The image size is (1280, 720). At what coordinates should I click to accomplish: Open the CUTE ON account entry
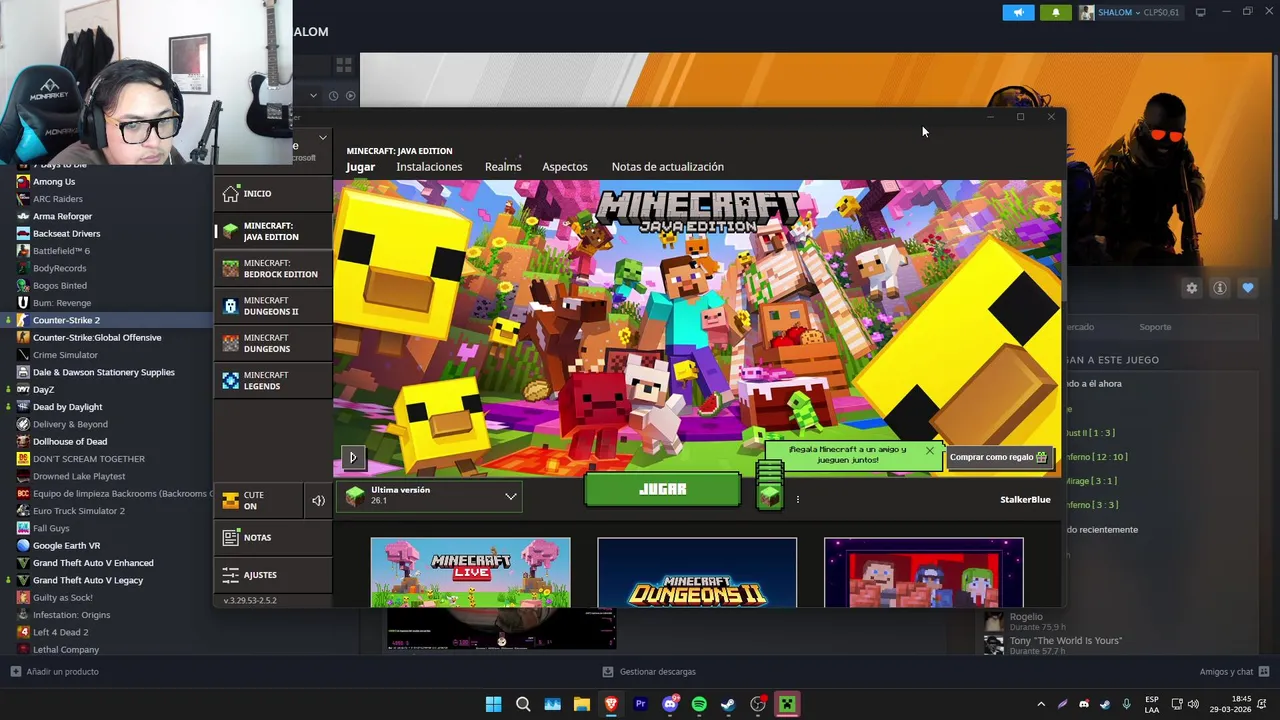(x=258, y=500)
